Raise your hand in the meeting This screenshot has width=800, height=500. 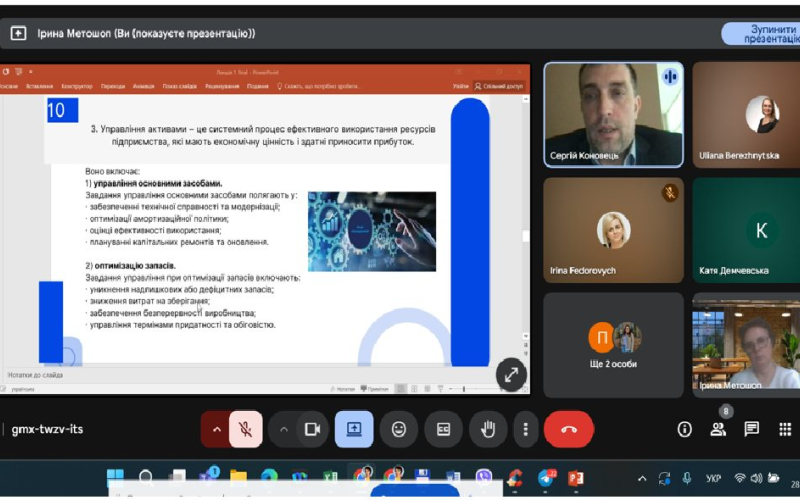488,429
